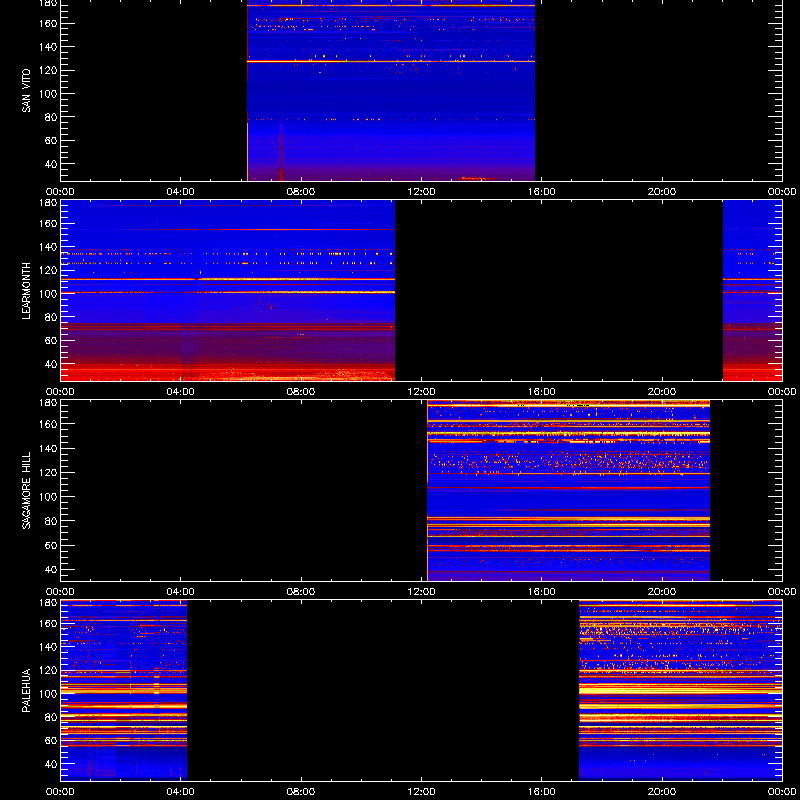Click 16:00 tick label under Sagamore Hill panel
800x800 pixels.
[542, 592]
